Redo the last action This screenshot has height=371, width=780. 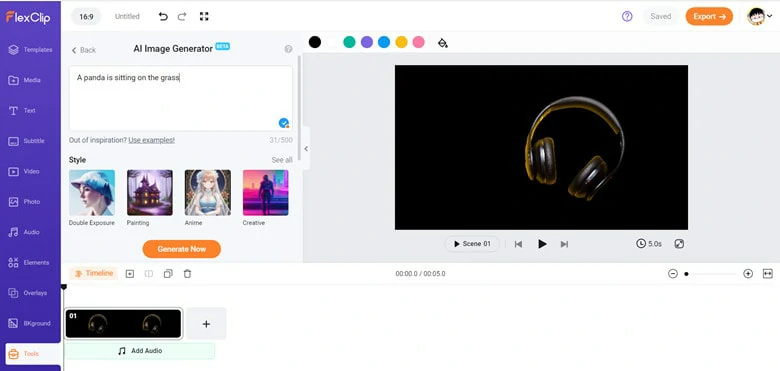pyautogui.click(x=182, y=16)
